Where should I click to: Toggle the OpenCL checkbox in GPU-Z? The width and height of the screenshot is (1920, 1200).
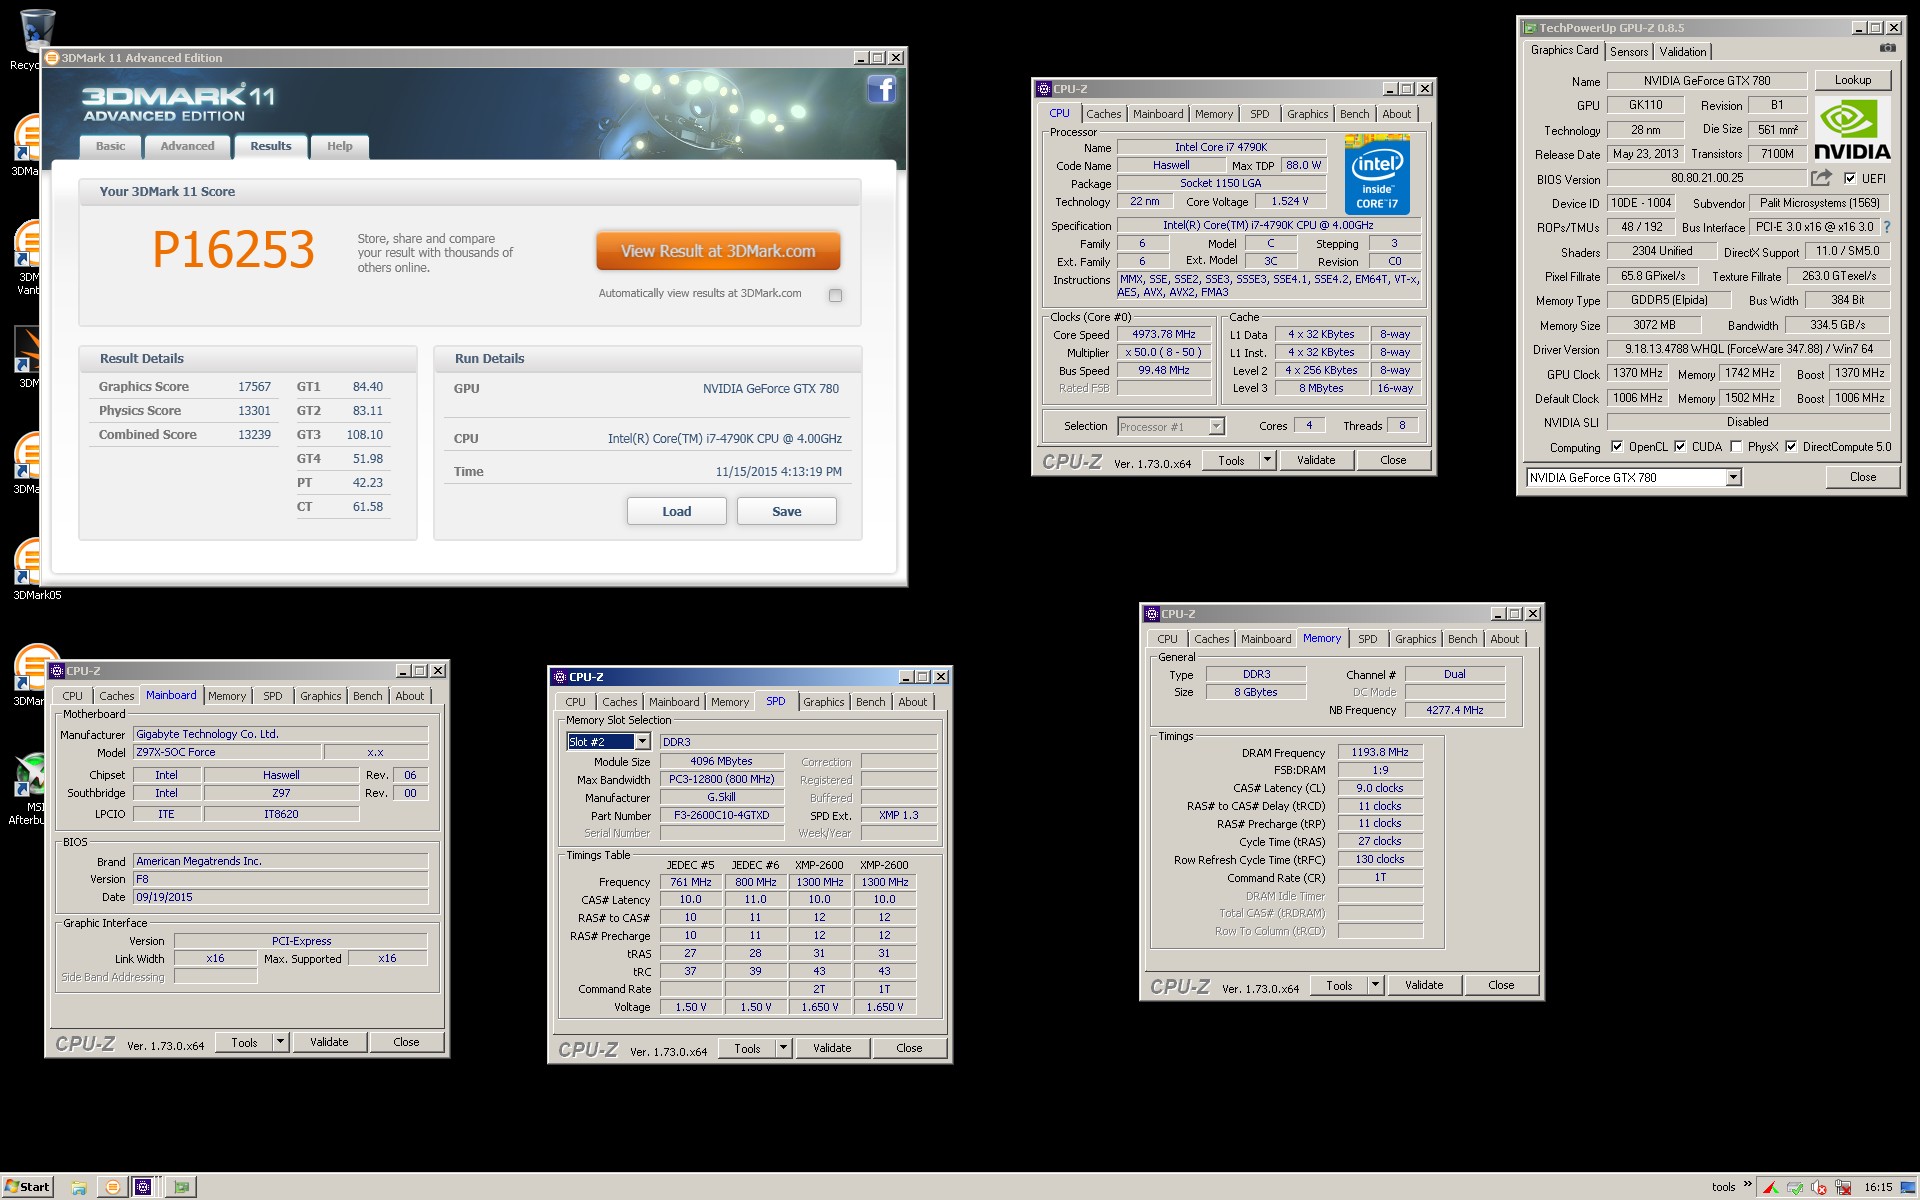point(1617,447)
